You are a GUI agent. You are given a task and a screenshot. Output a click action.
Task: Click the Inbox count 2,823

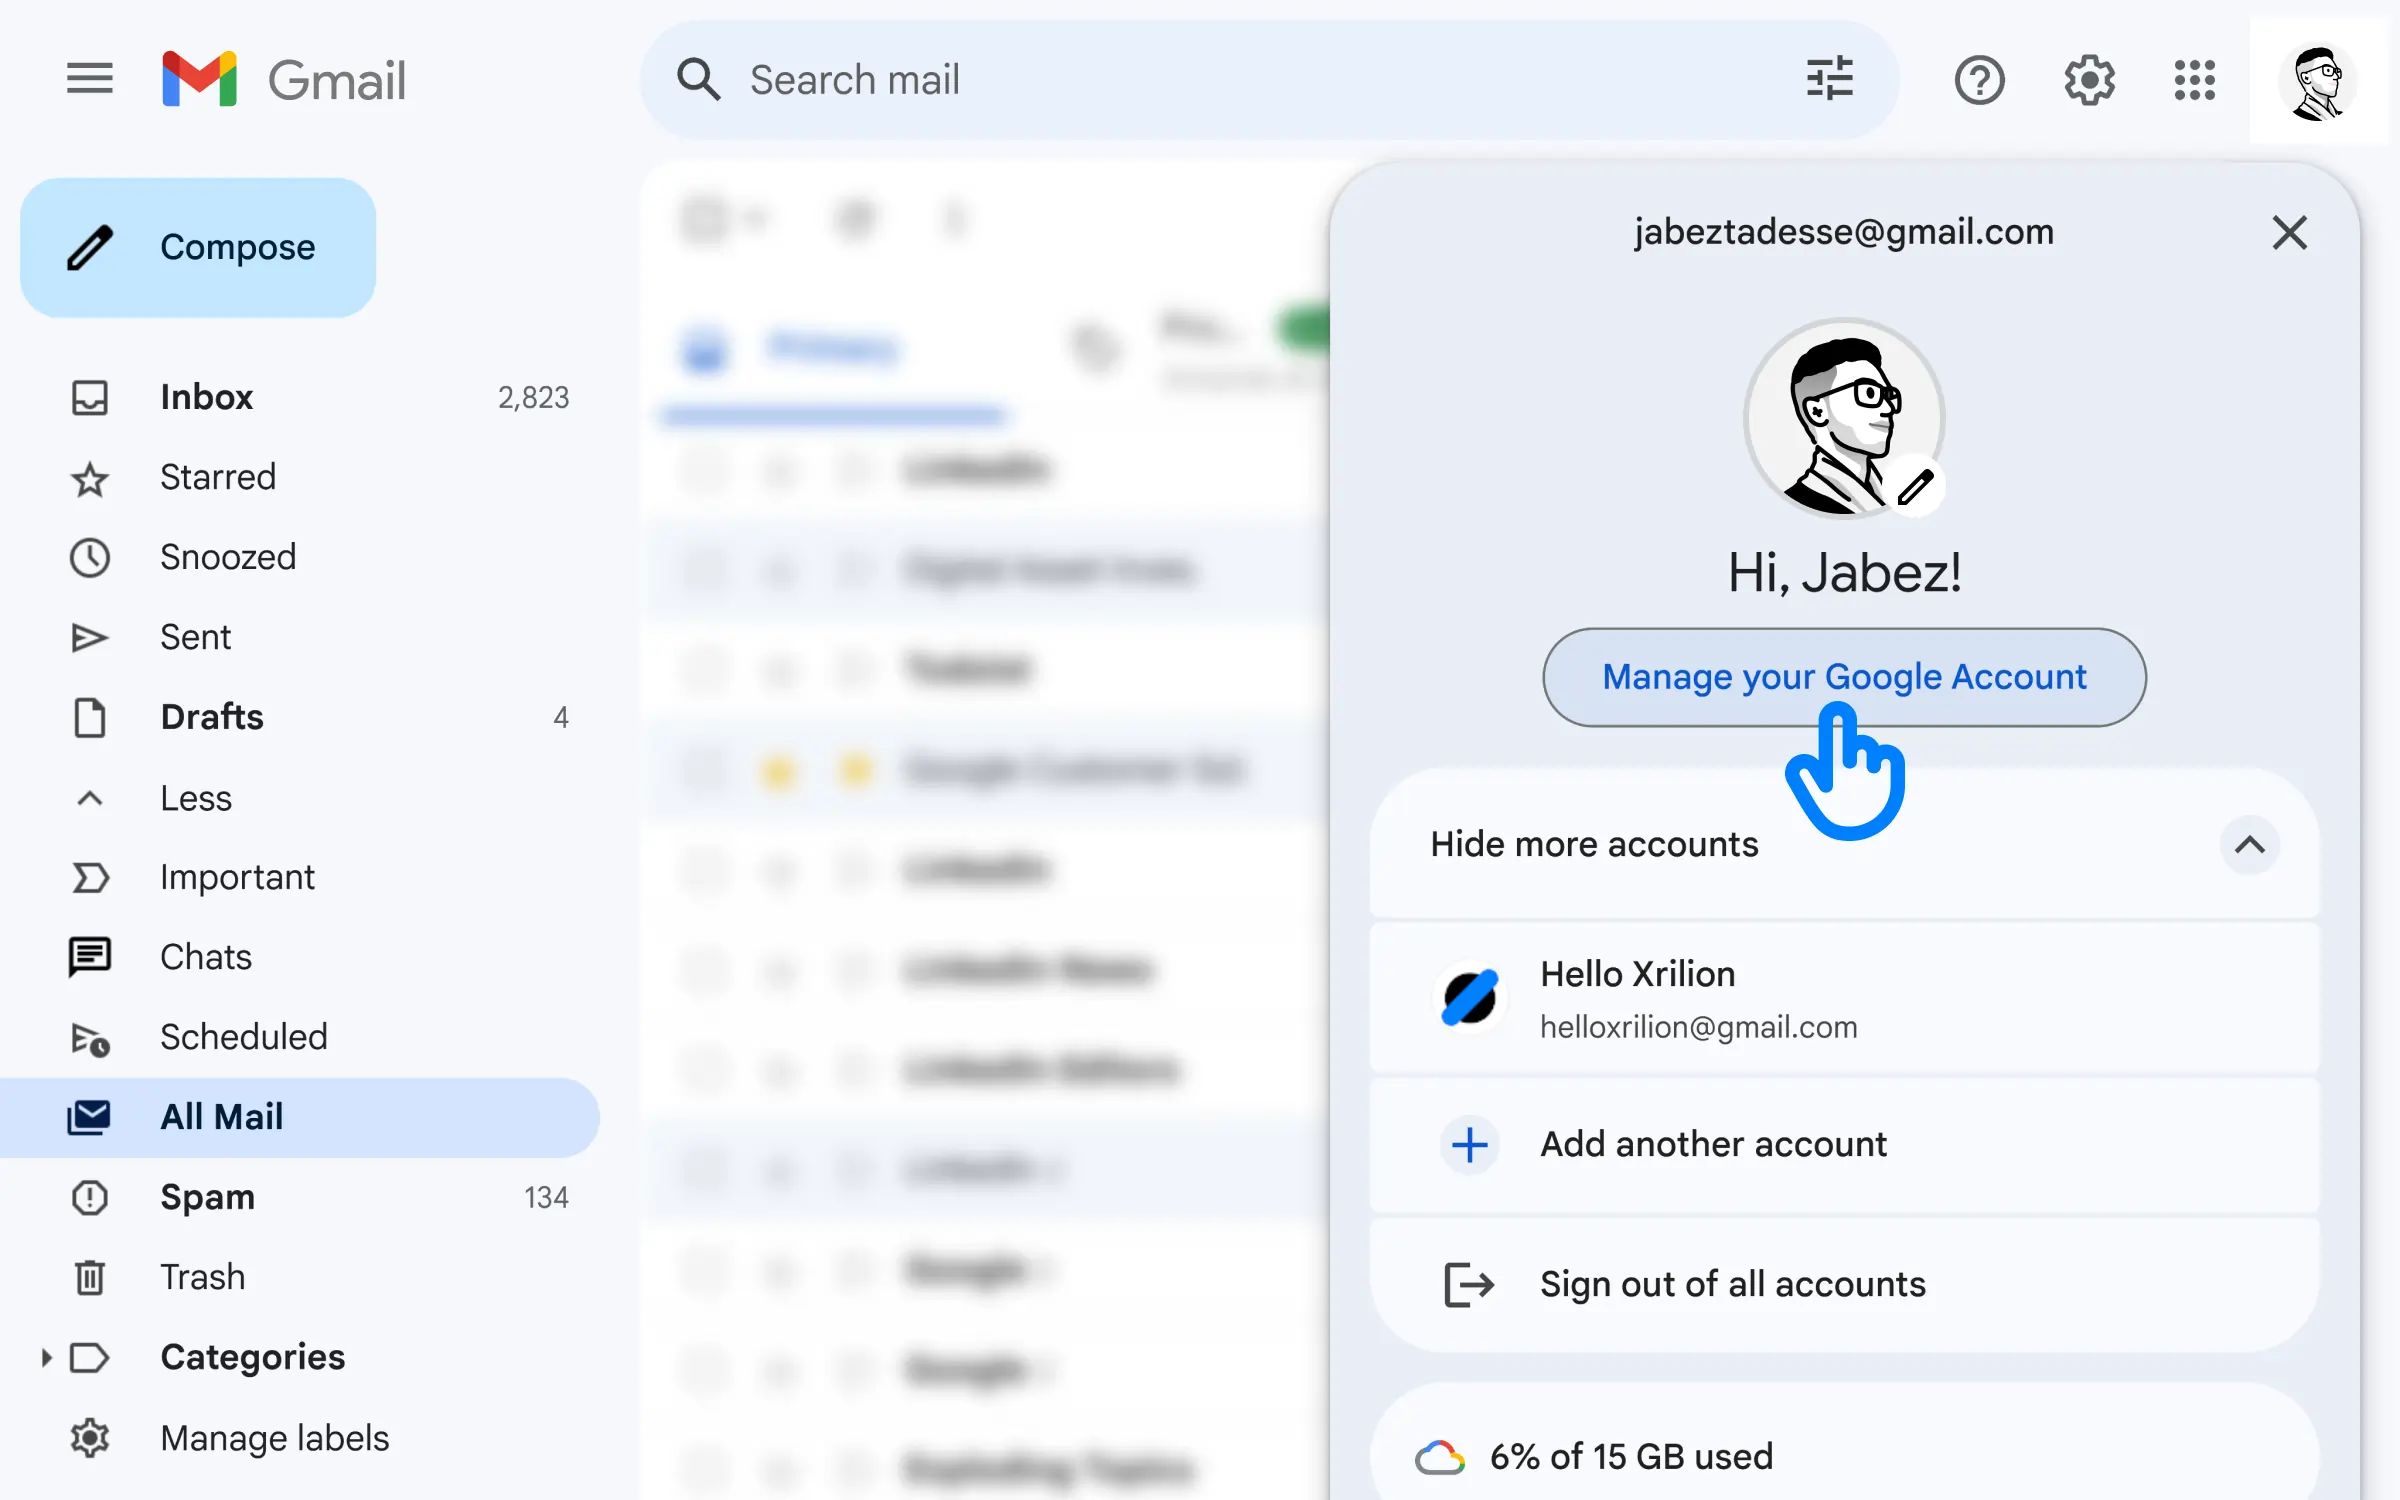[x=533, y=398]
